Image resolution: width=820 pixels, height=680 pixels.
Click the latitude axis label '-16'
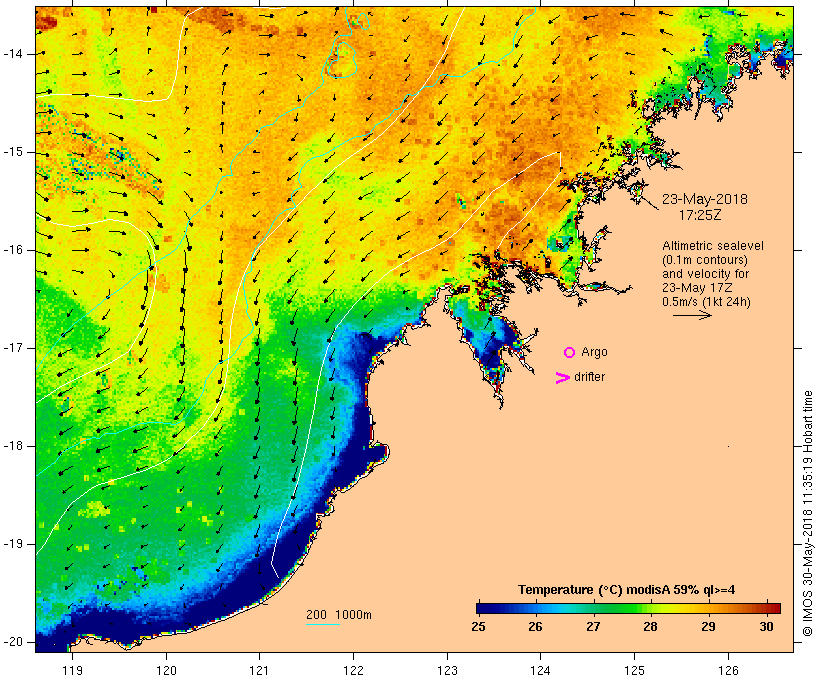pos(12,250)
